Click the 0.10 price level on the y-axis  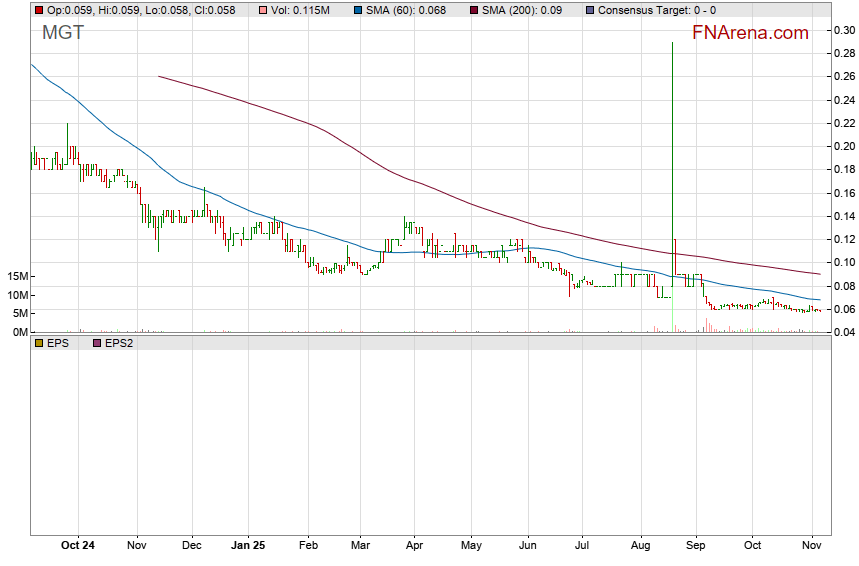pos(844,262)
